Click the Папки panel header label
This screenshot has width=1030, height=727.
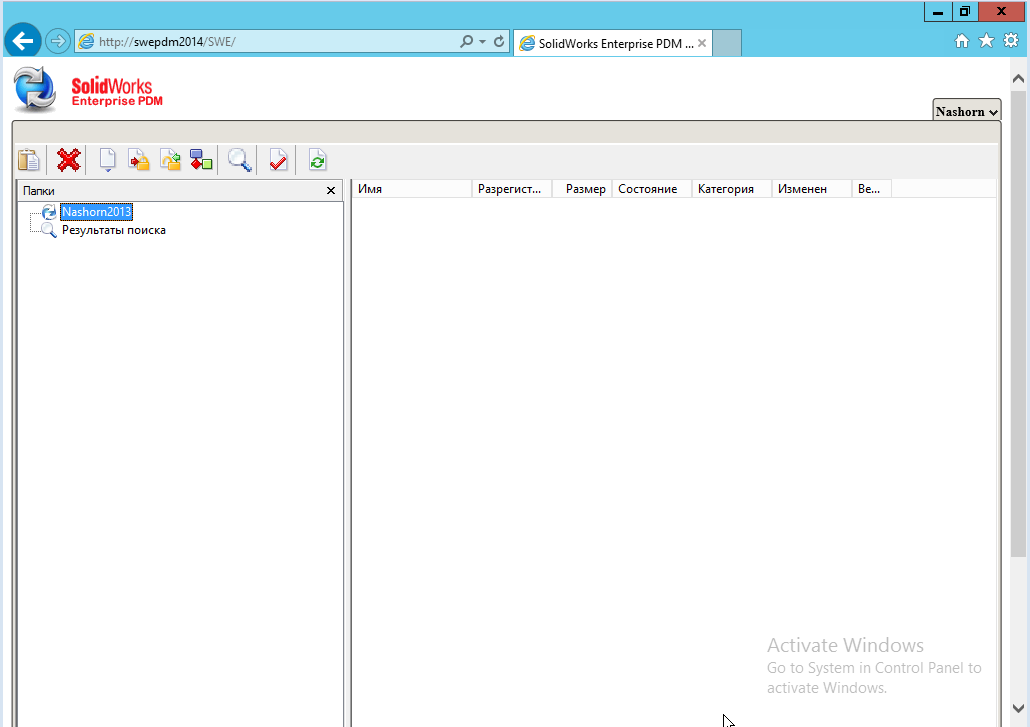(x=39, y=190)
